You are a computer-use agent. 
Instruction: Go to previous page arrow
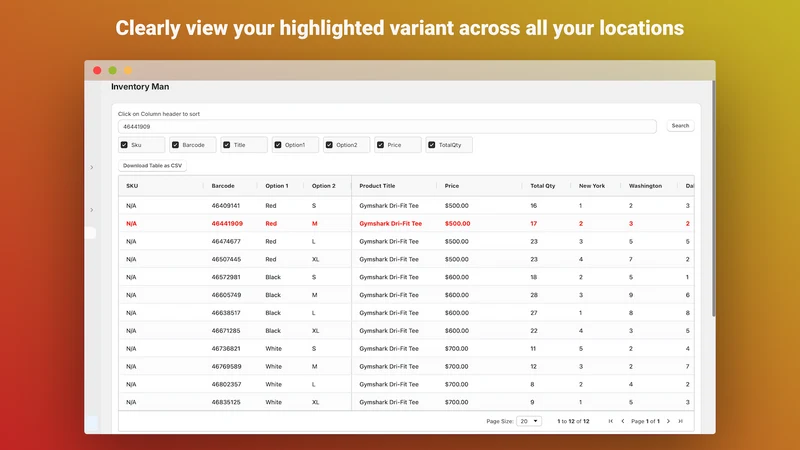(622, 421)
